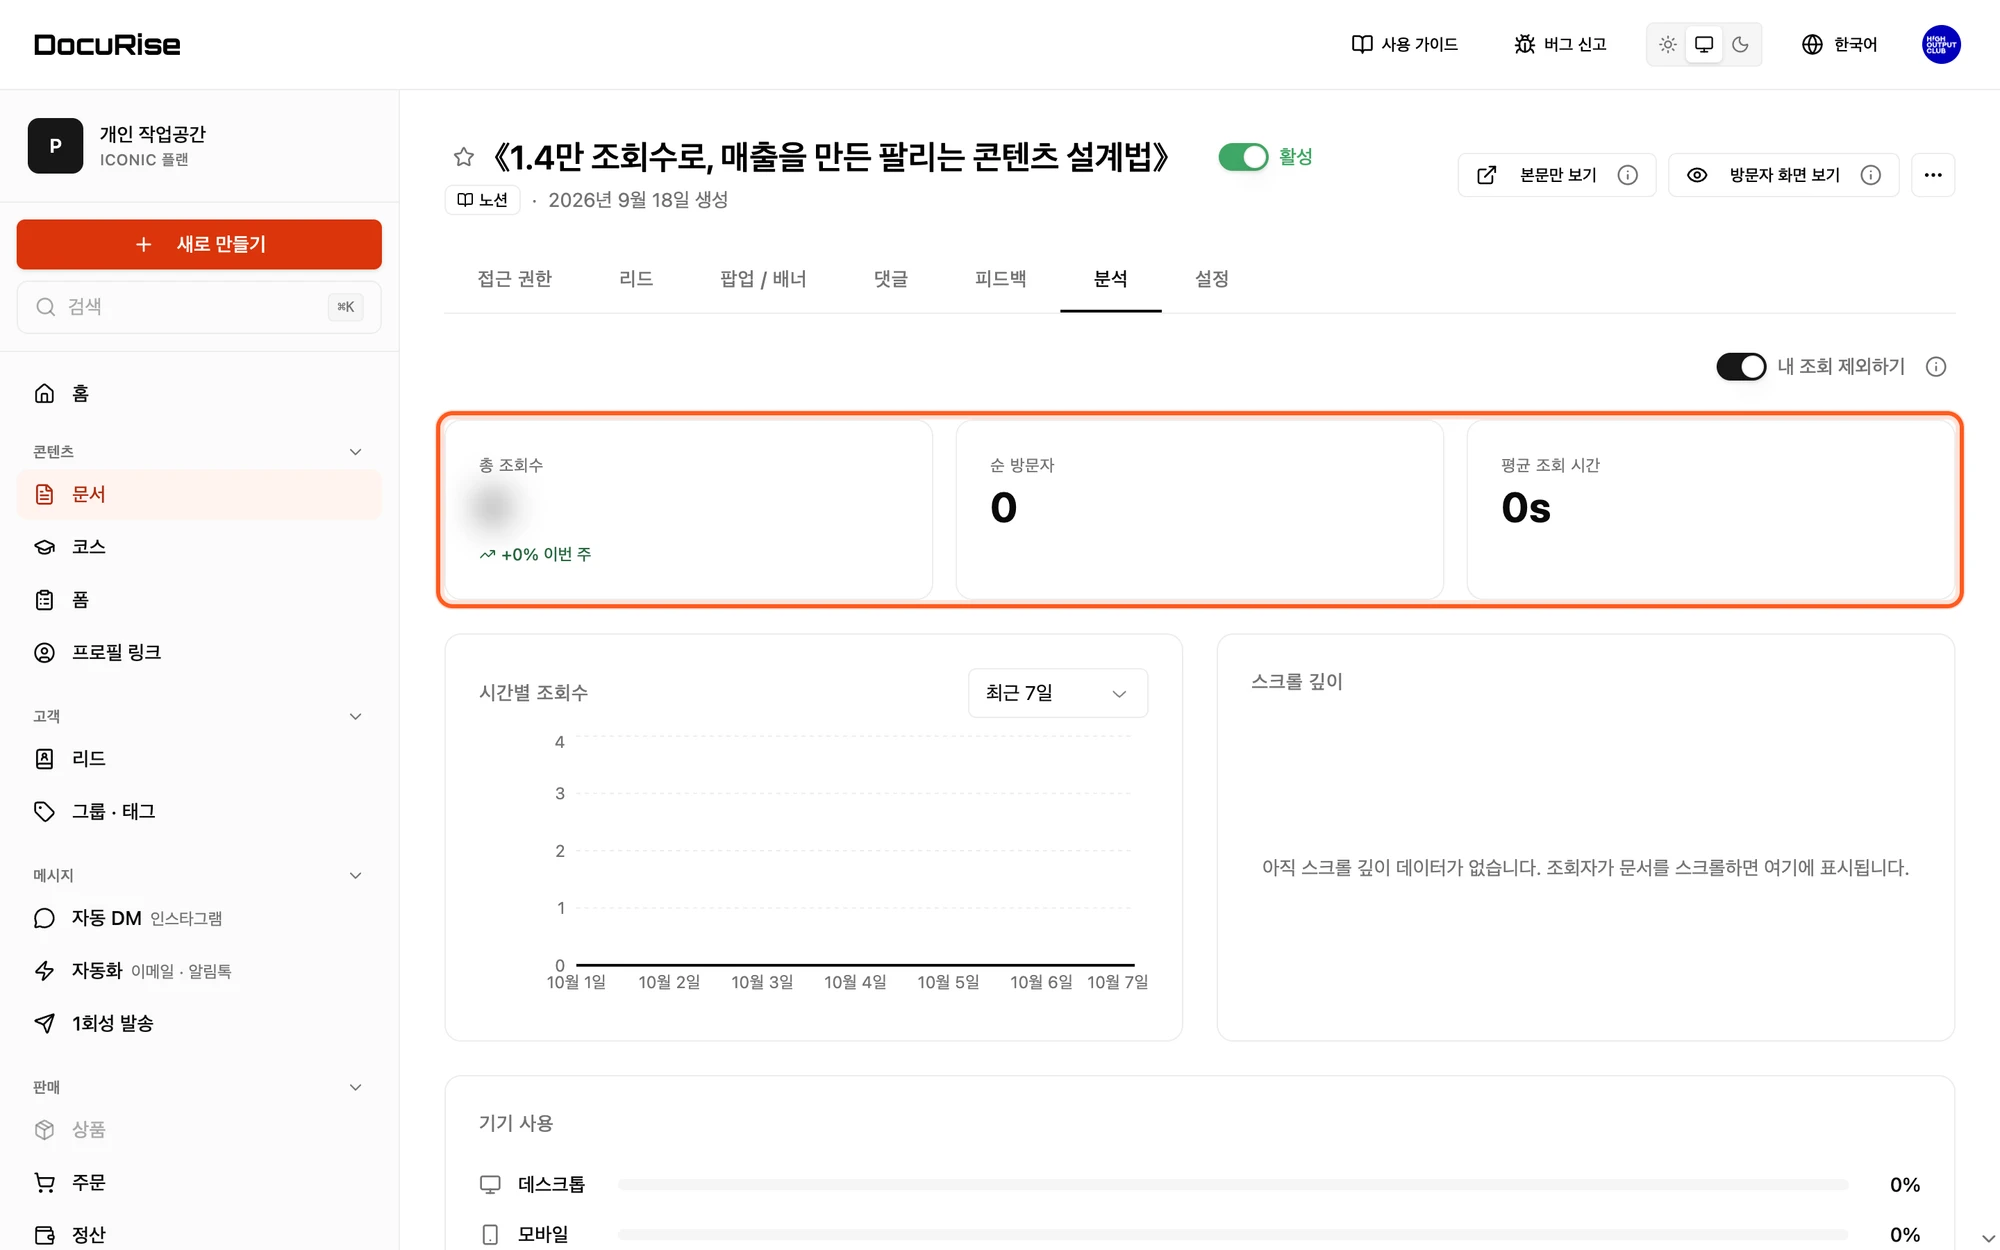Viewport: 2000px width, 1250px height.
Task: Go to 홈 in the sidebar
Action: pos(199,393)
